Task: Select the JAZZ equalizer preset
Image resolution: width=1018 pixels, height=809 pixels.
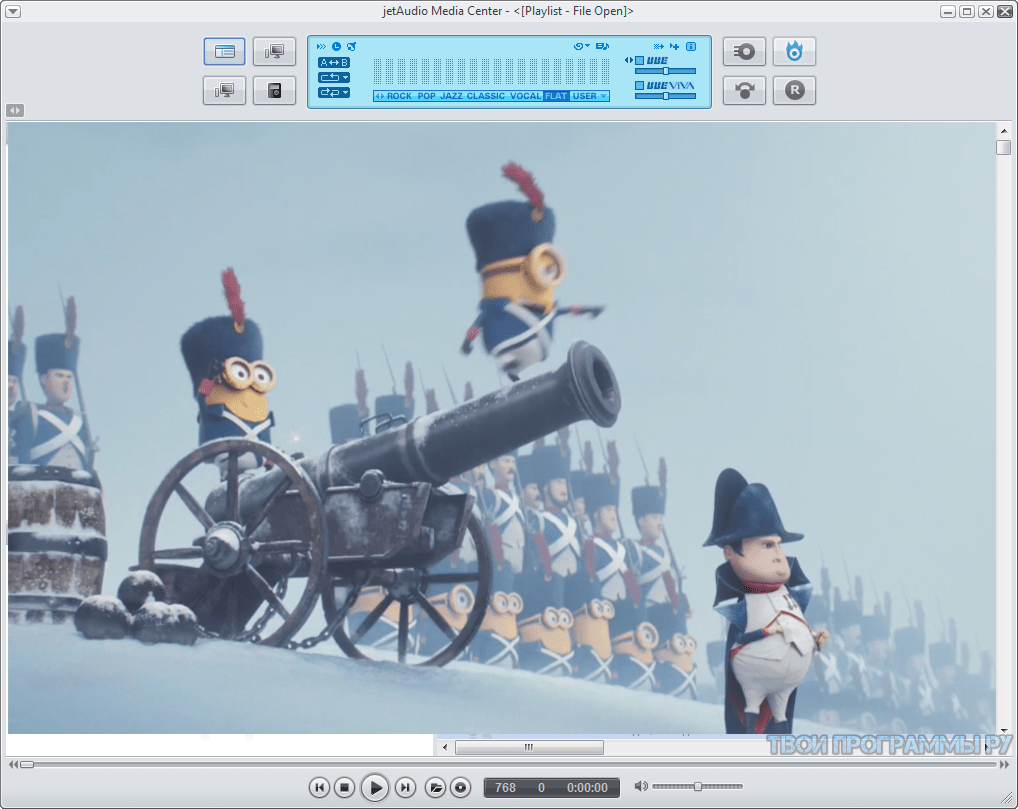Action: (451, 96)
